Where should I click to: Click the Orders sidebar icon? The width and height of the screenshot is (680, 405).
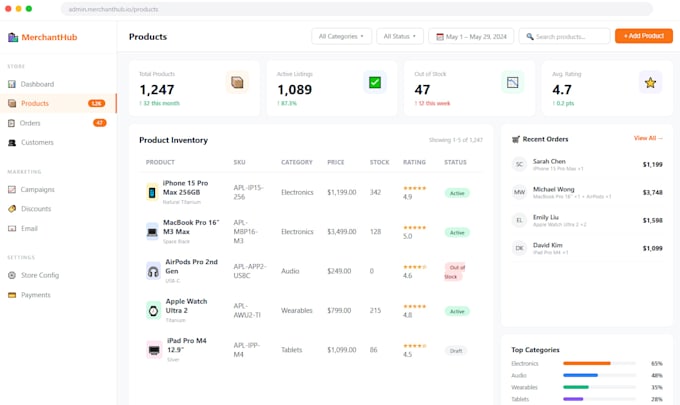pyautogui.click(x=12, y=123)
